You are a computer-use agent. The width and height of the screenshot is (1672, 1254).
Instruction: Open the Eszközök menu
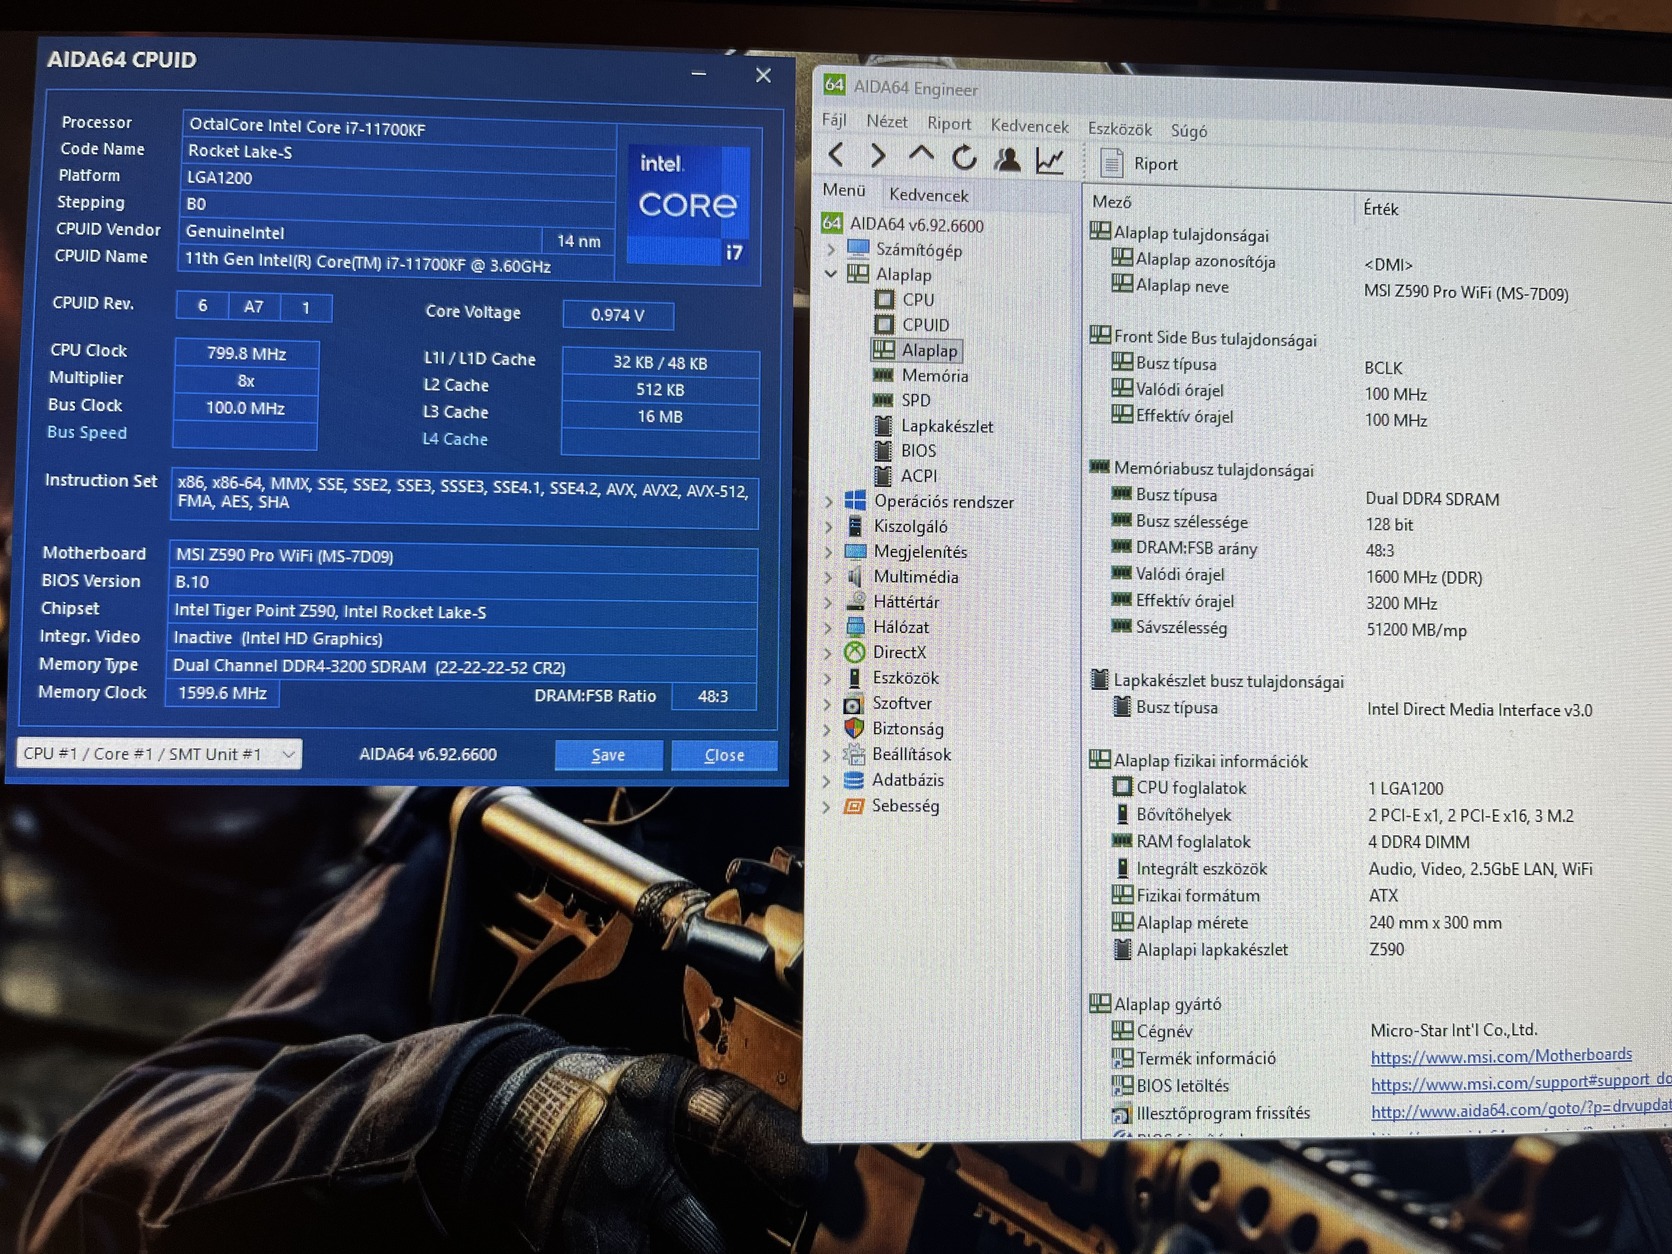pyautogui.click(x=1120, y=129)
